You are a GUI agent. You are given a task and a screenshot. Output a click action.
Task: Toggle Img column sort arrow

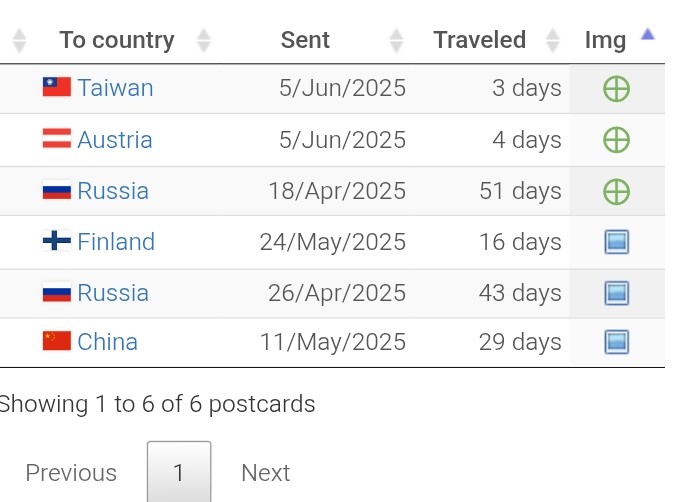click(648, 34)
